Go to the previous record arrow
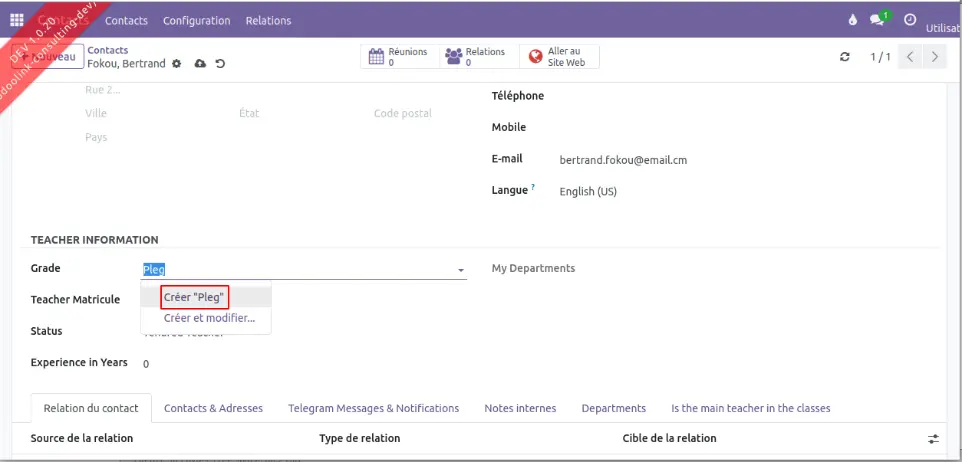The height and width of the screenshot is (462, 962). pos(910,57)
